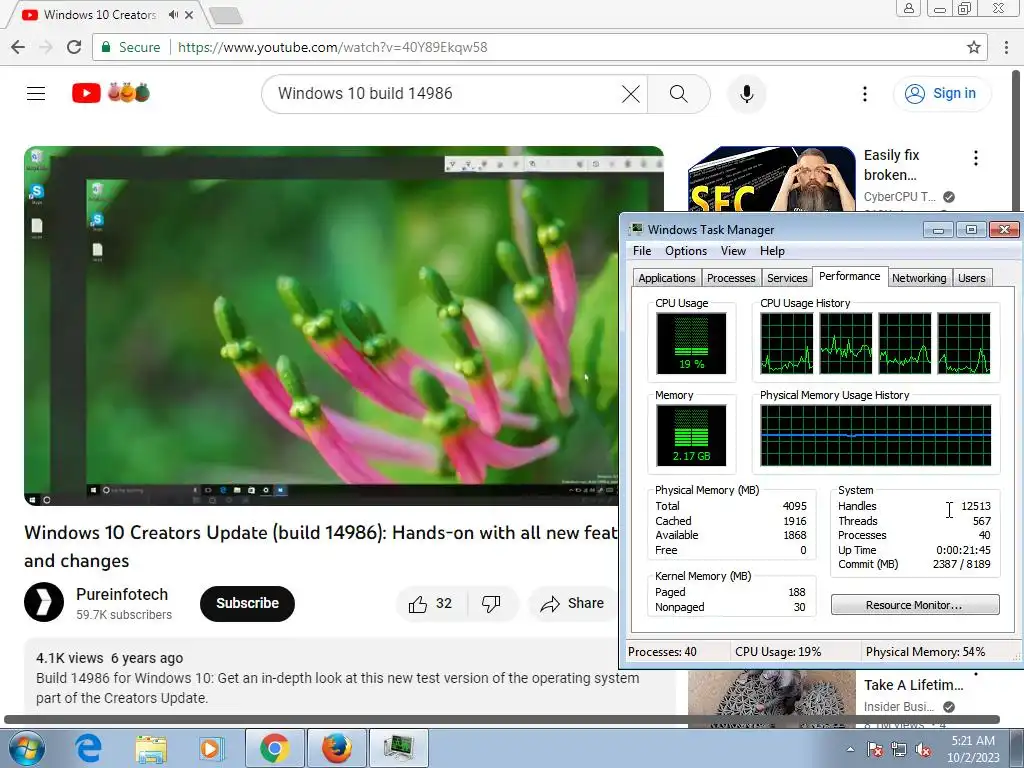The height and width of the screenshot is (768, 1024).
Task: Switch to Chrome on the taskbar
Action: 274,748
